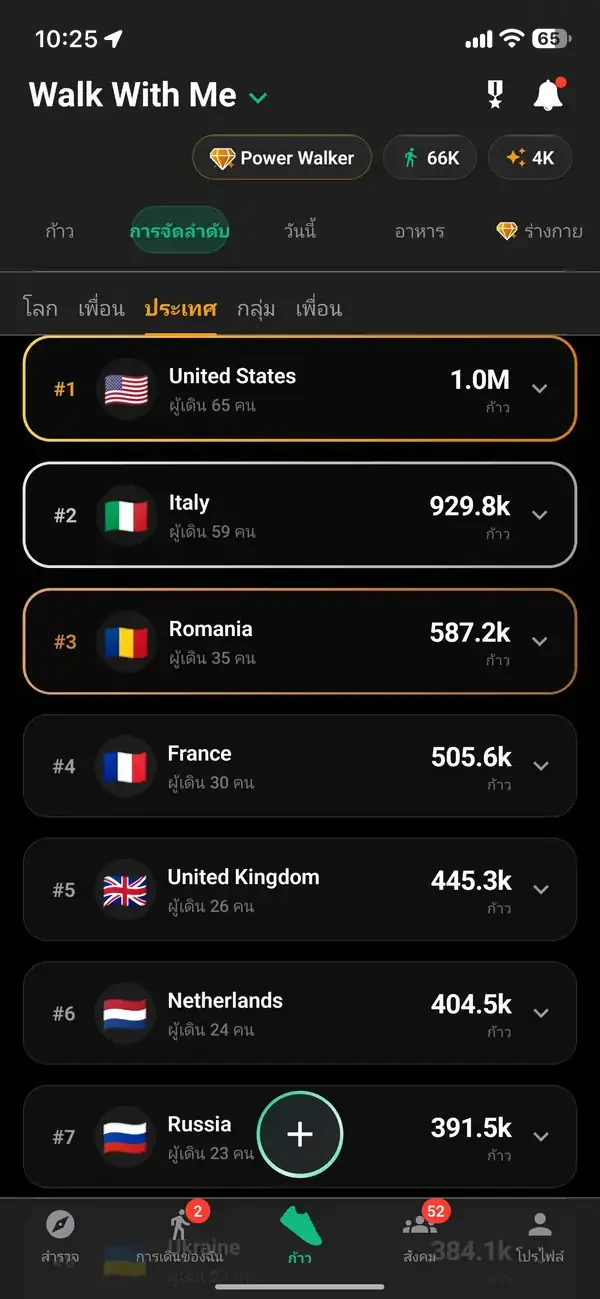The height and width of the screenshot is (1299, 600).
Task: Open the Romania ranking card
Action: click(300, 641)
